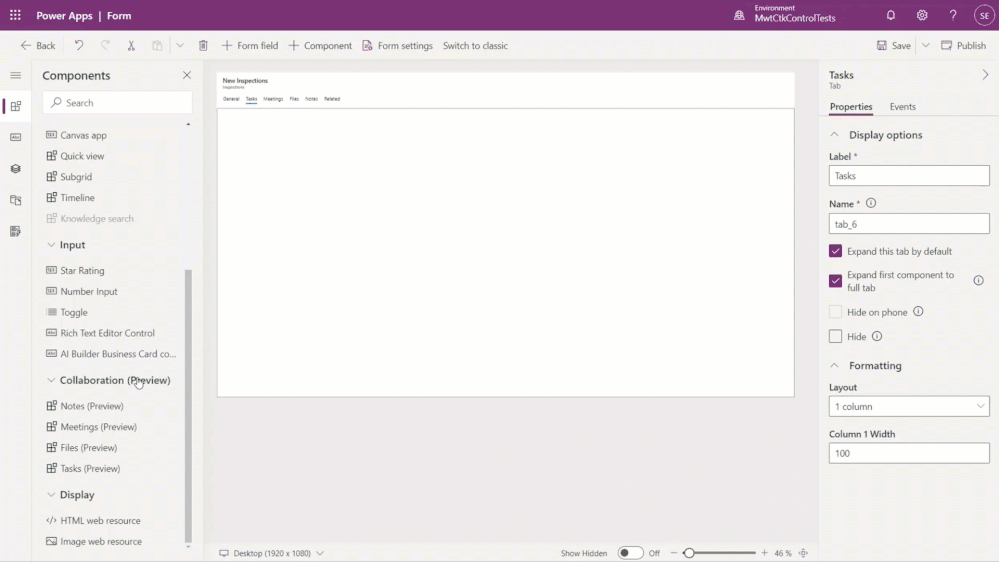This screenshot has width=999, height=562.
Task: Click Component in the toolbar
Action: (320, 45)
